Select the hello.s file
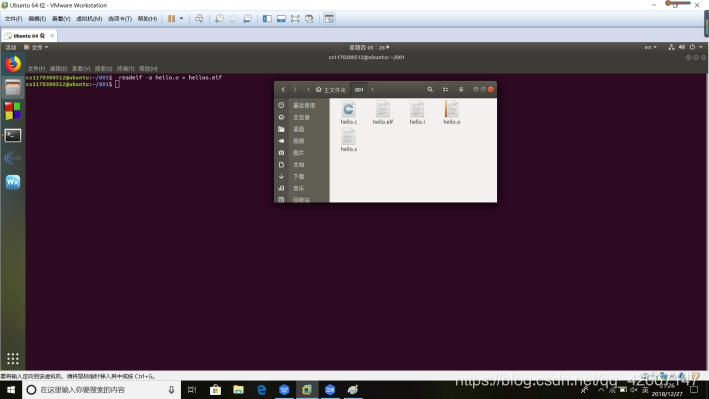 (x=349, y=140)
